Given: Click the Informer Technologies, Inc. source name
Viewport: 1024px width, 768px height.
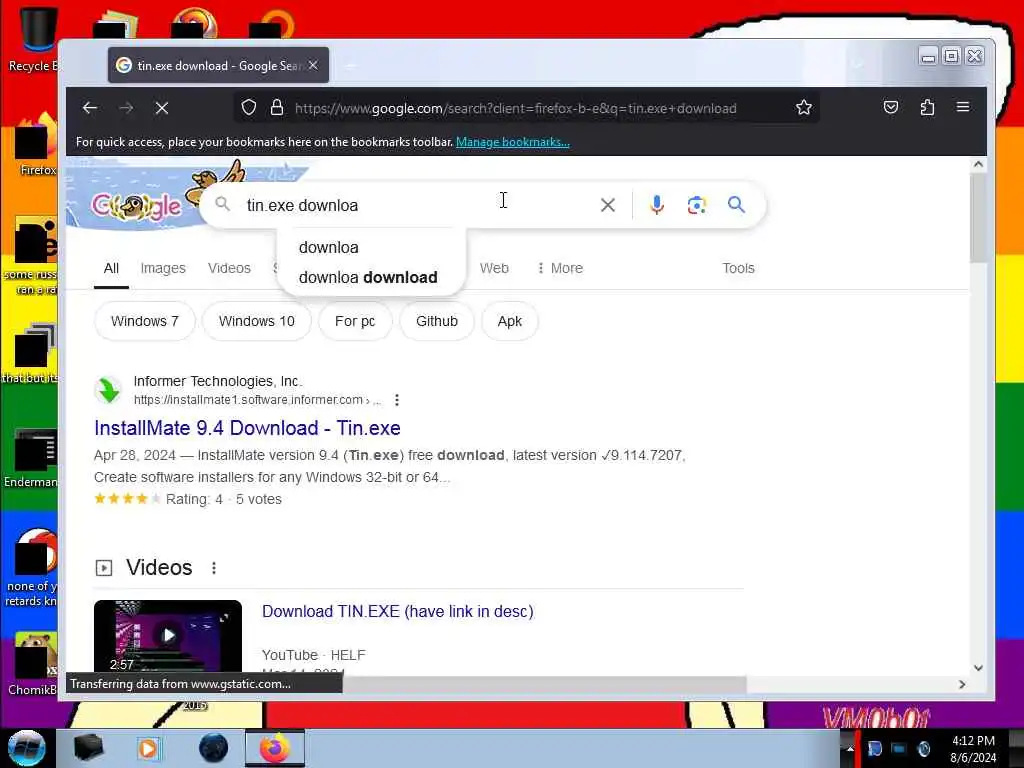Looking at the screenshot, I should click(x=217, y=381).
